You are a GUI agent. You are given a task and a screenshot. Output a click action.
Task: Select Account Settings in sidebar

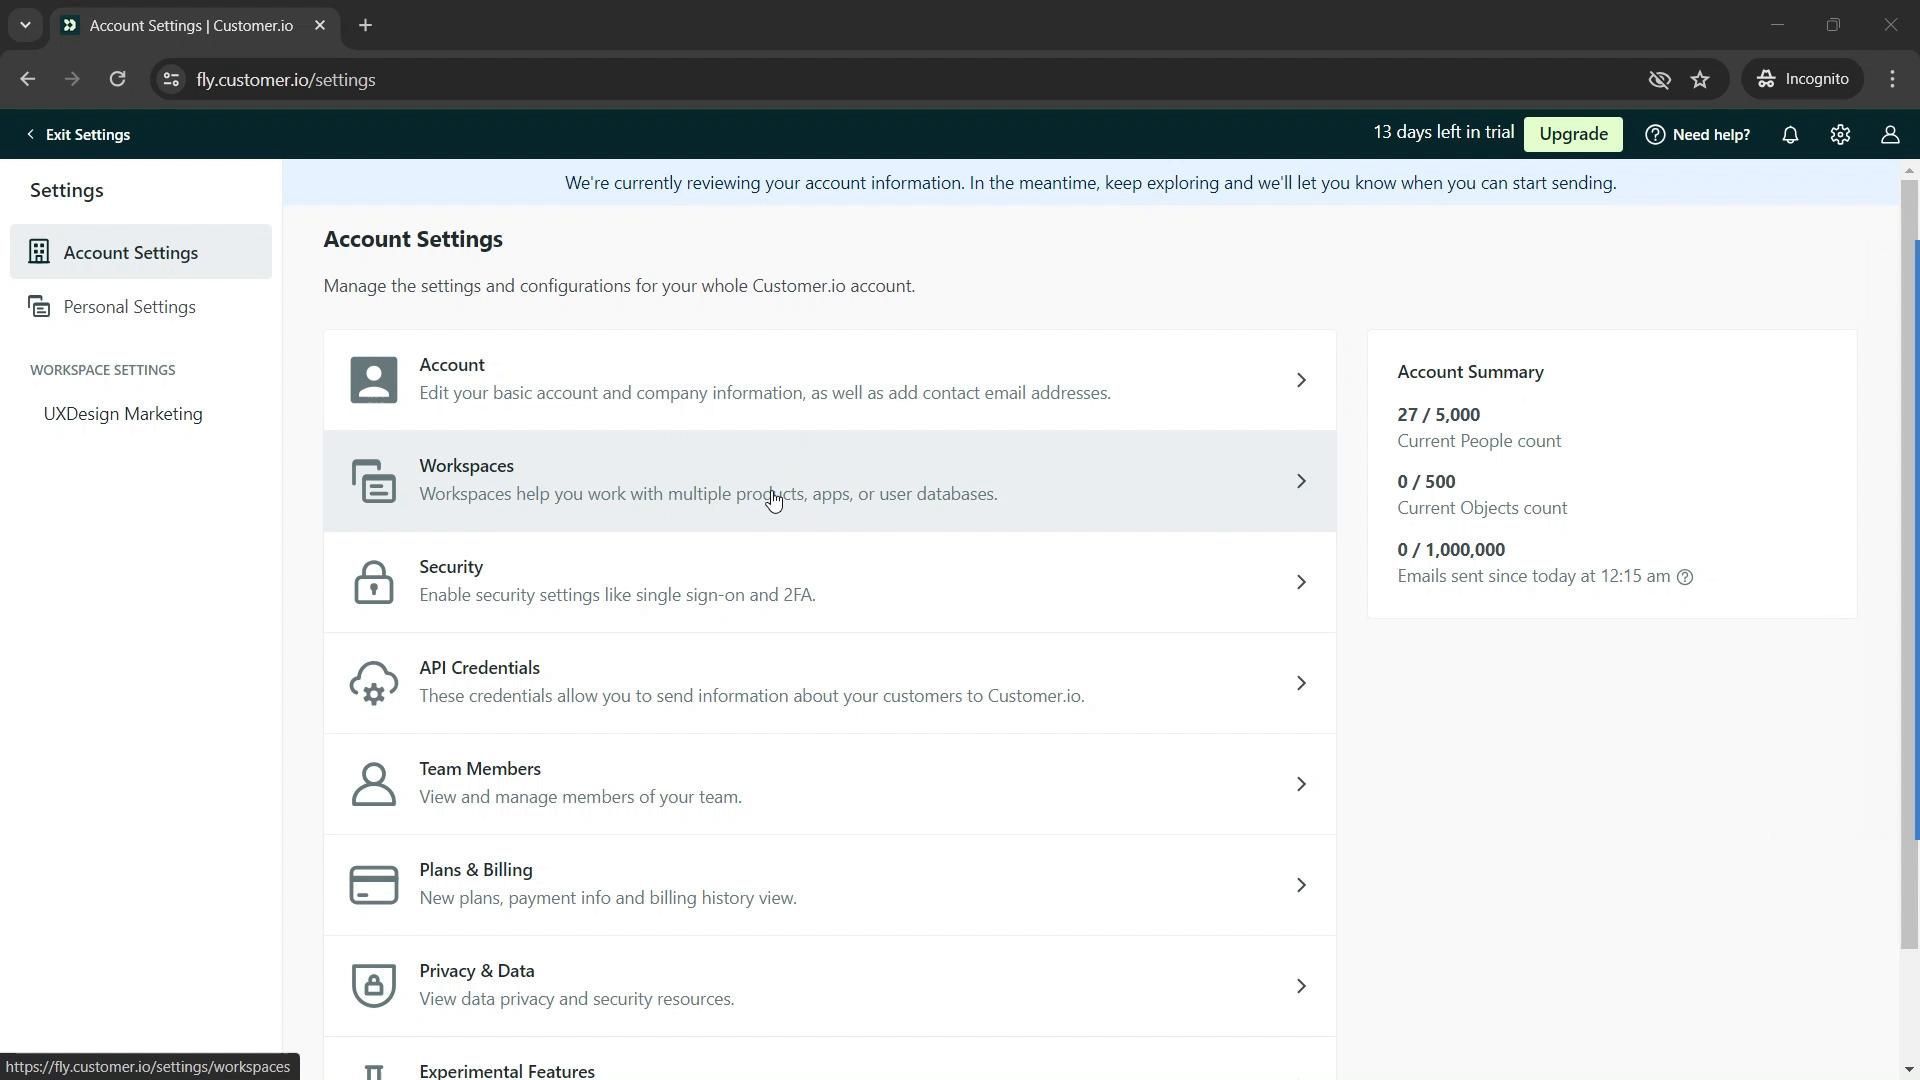(130, 252)
